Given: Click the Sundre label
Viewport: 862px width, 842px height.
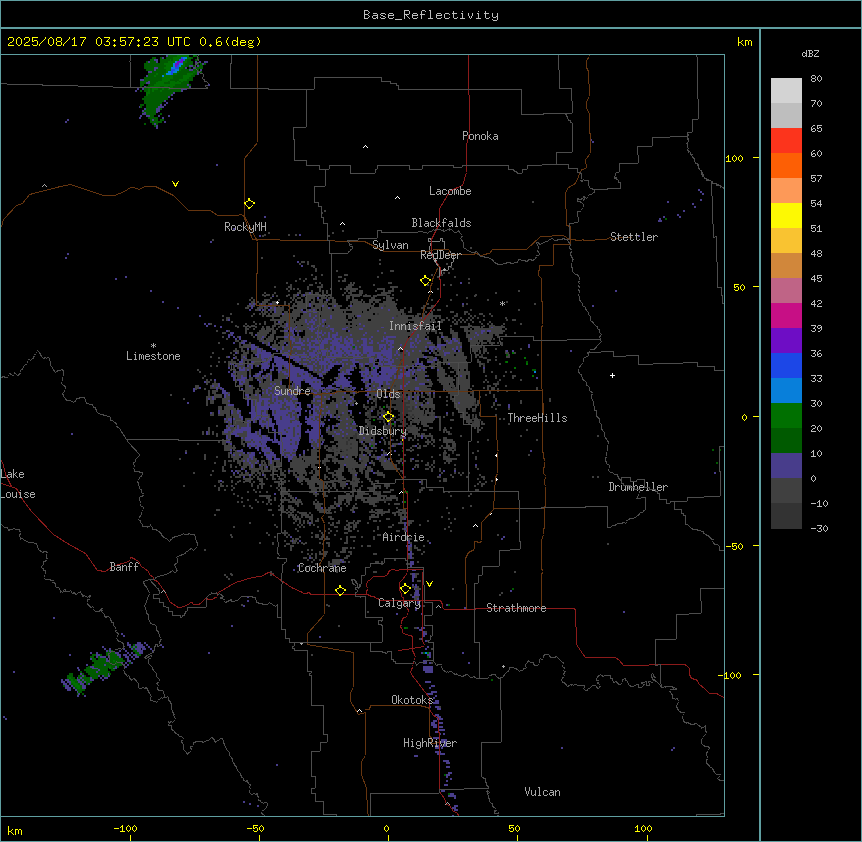Looking at the screenshot, I should tap(292, 391).
